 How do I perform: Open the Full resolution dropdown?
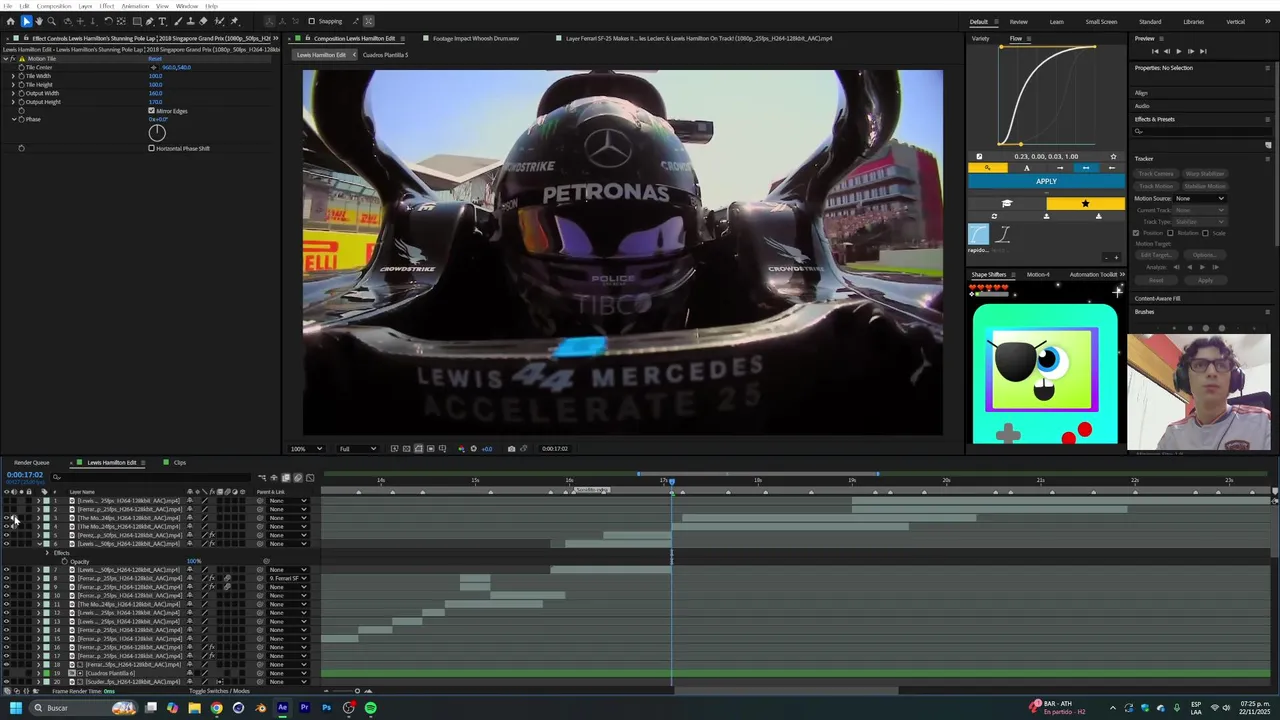357,448
